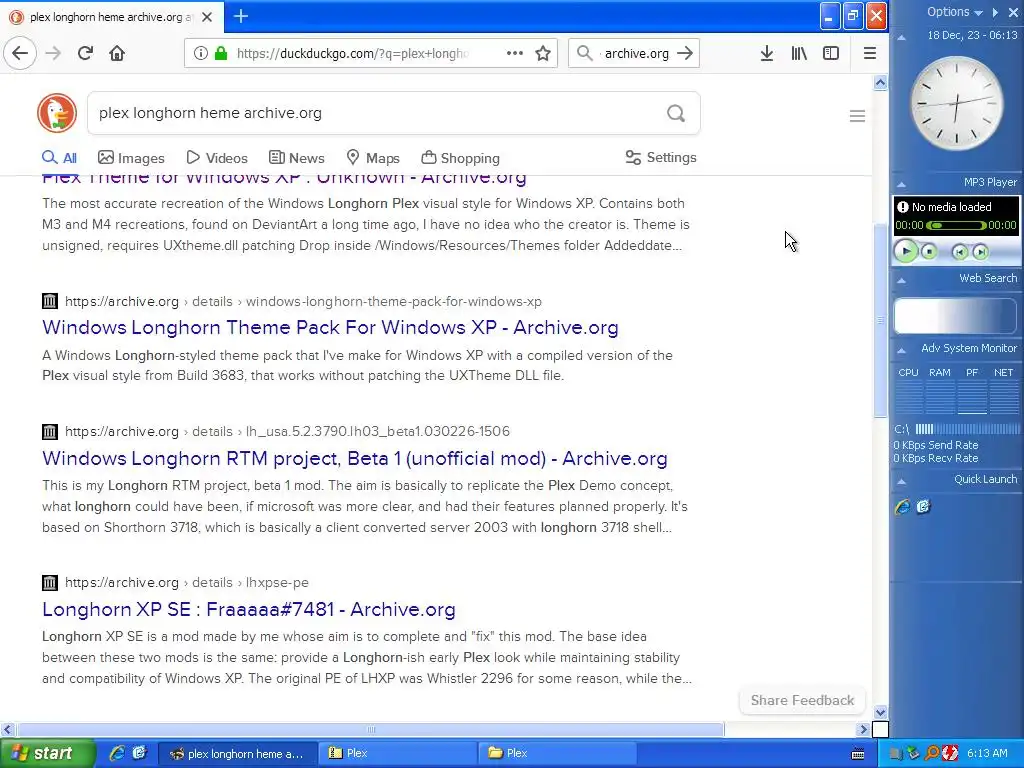Toggle the browser sidebar view
This screenshot has width=1024, height=768.
(x=831, y=53)
